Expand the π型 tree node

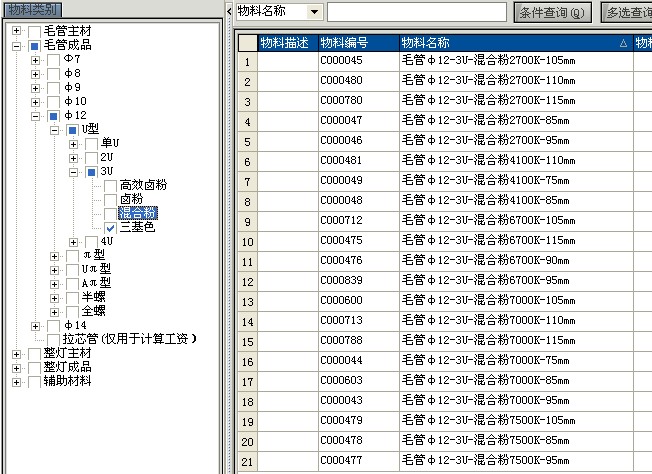coord(55,256)
